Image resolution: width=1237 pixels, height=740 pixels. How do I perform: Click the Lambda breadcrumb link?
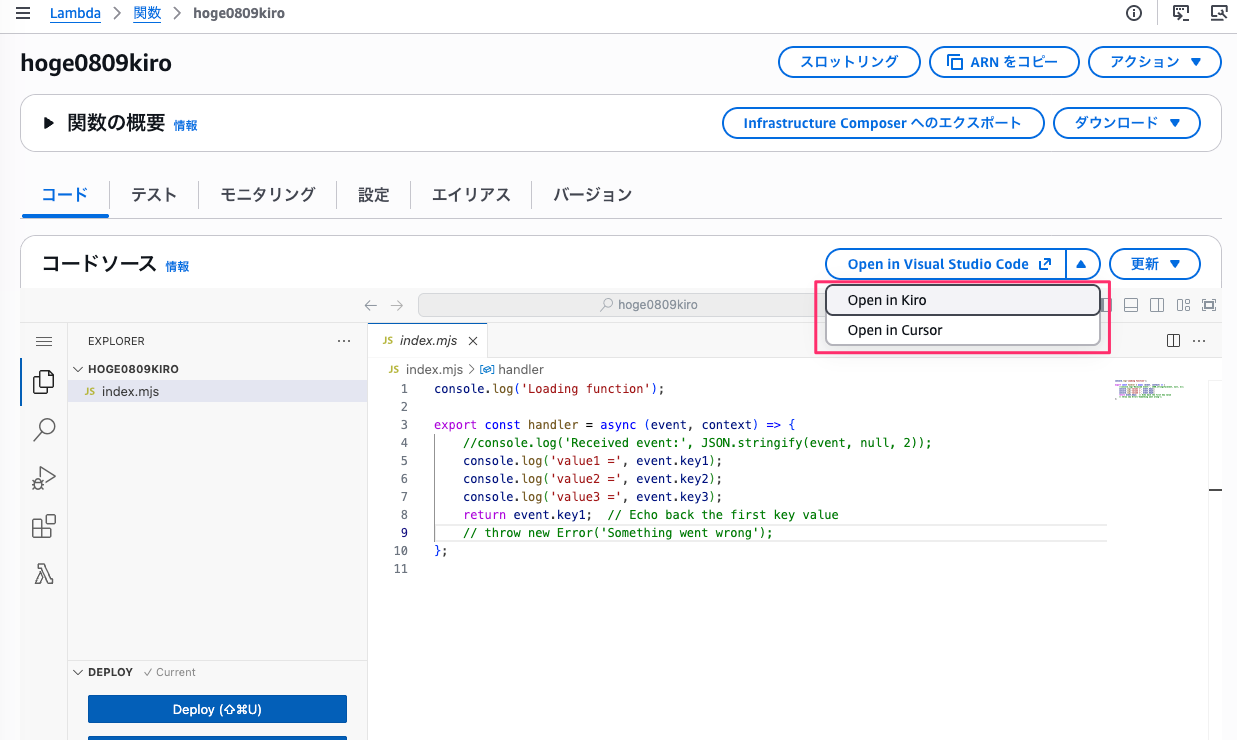[x=75, y=13]
